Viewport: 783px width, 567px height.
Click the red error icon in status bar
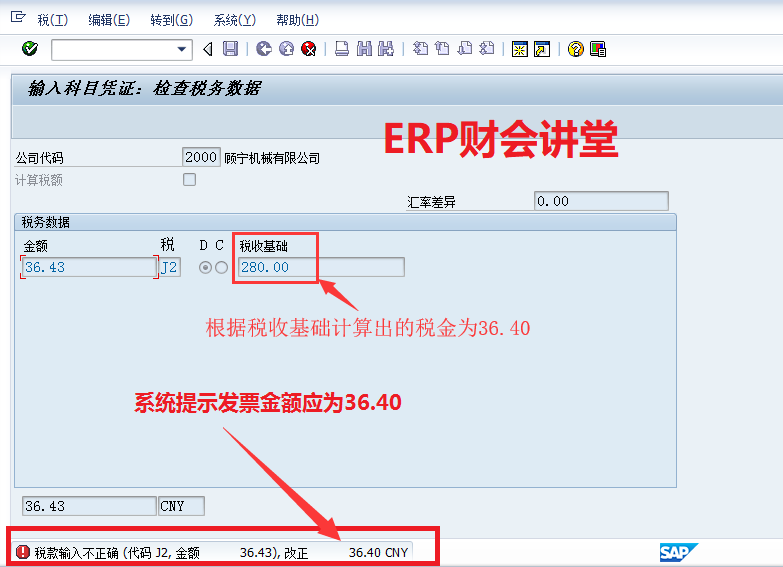tap(23, 552)
